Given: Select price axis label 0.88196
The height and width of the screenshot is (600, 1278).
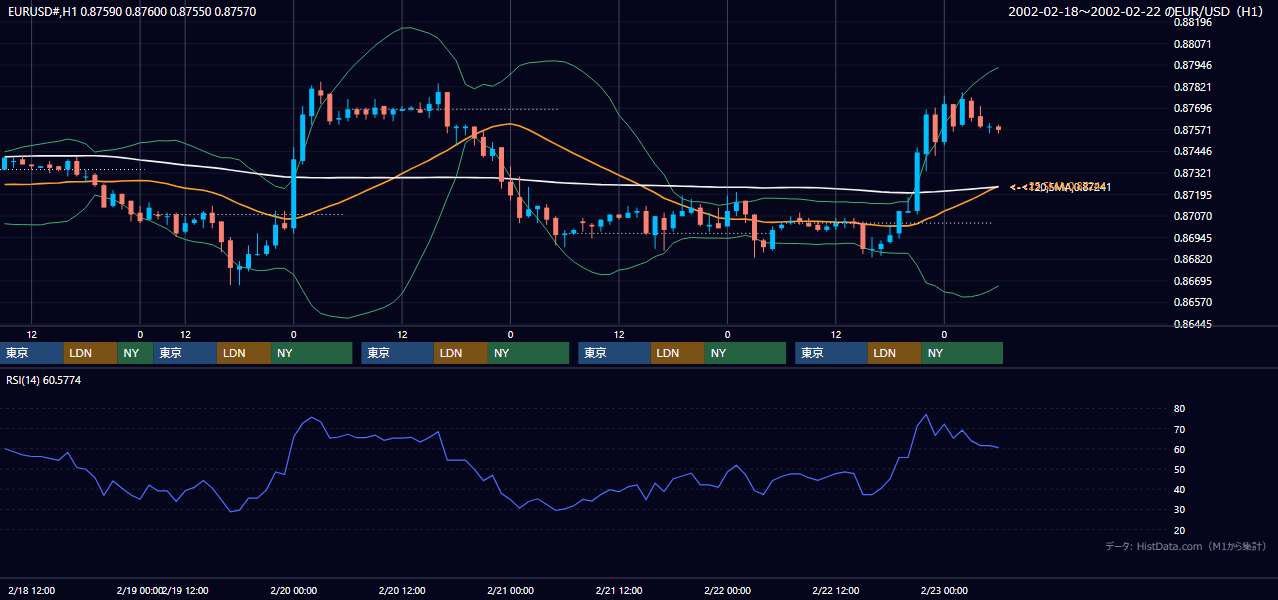Looking at the screenshot, I should click(x=1192, y=22).
